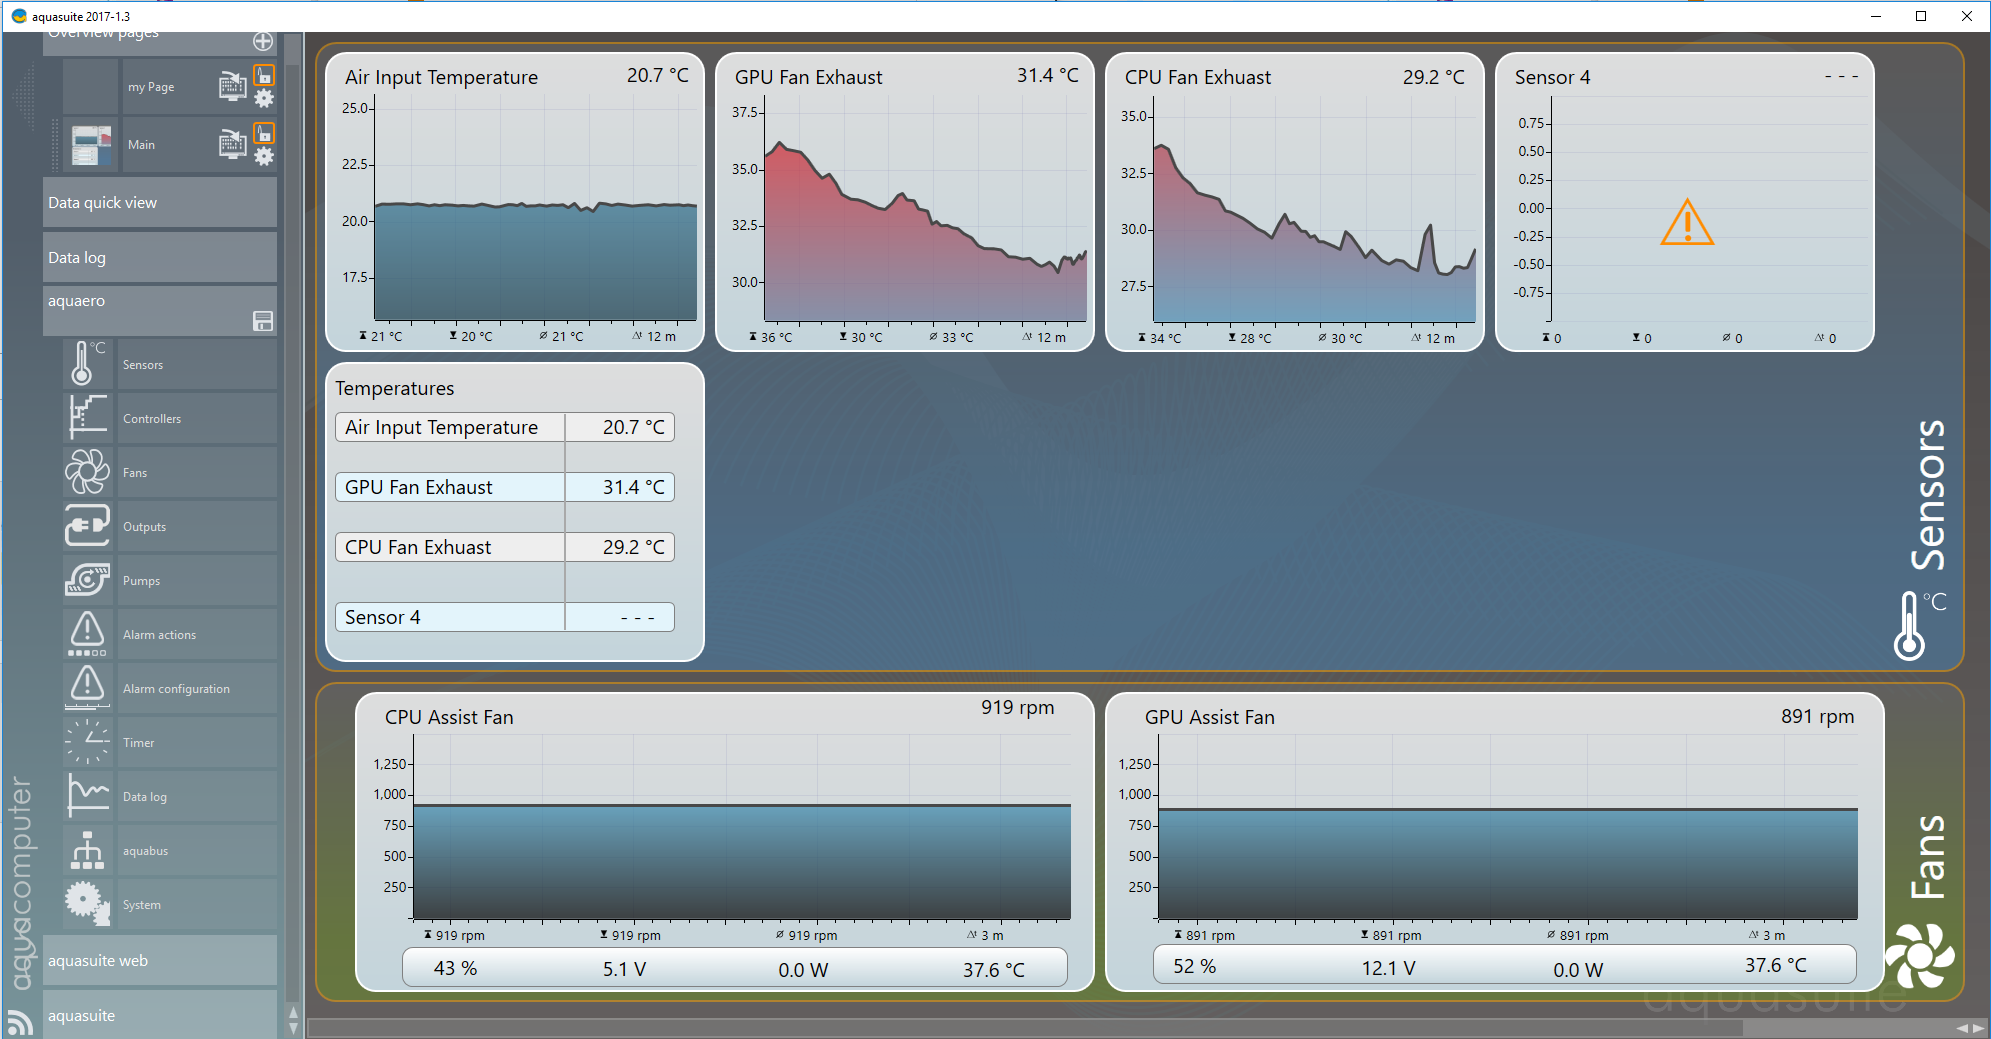Click the Alarm configuration icon

(x=88, y=688)
